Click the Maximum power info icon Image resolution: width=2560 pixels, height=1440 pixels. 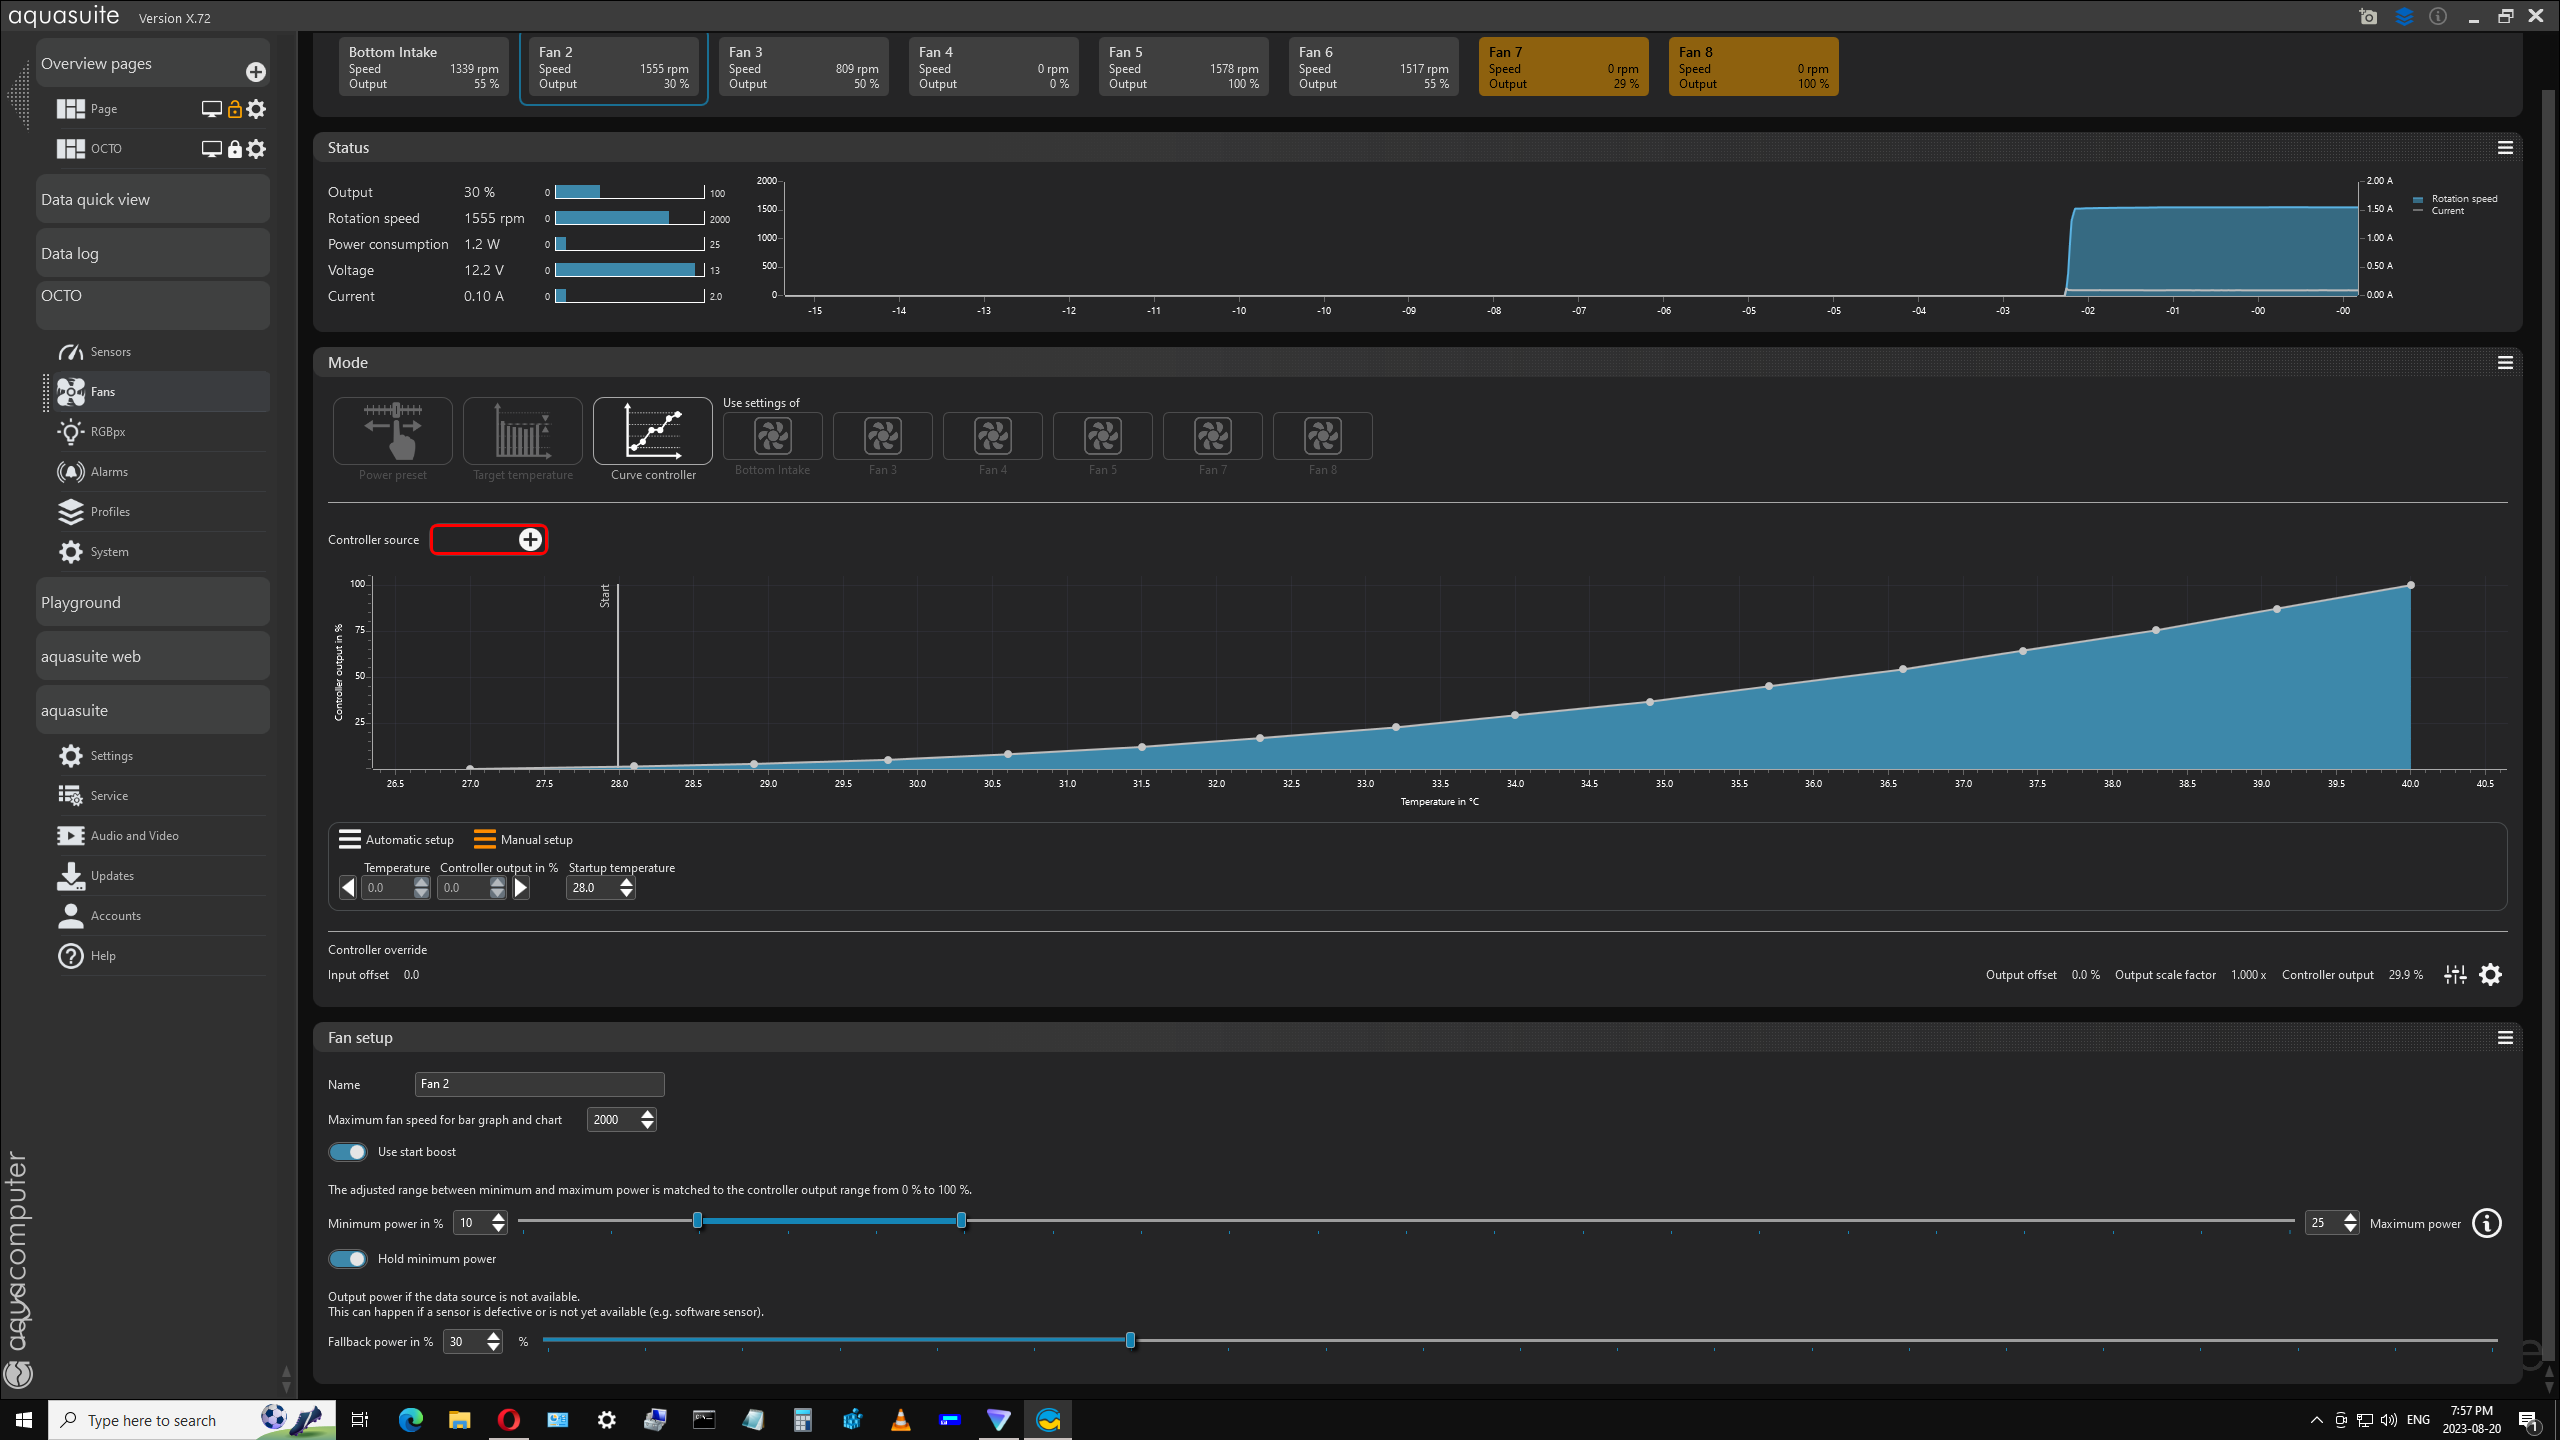coord(2486,1223)
